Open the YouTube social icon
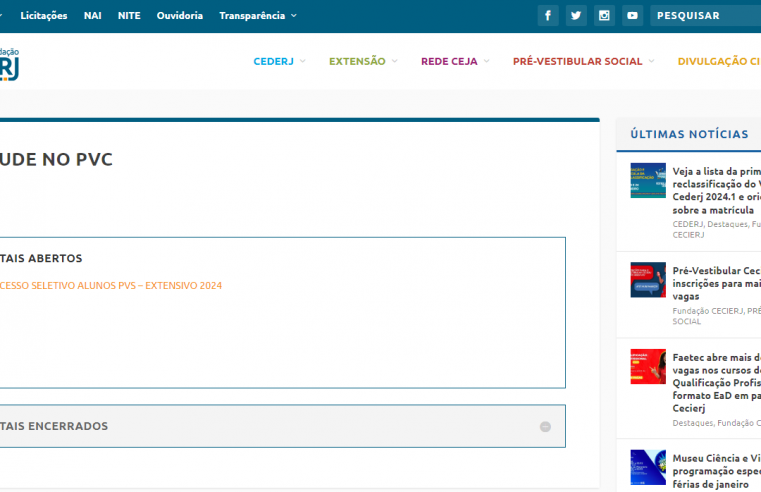The width and height of the screenshot is (761, 492). click(x=632, y=16)
